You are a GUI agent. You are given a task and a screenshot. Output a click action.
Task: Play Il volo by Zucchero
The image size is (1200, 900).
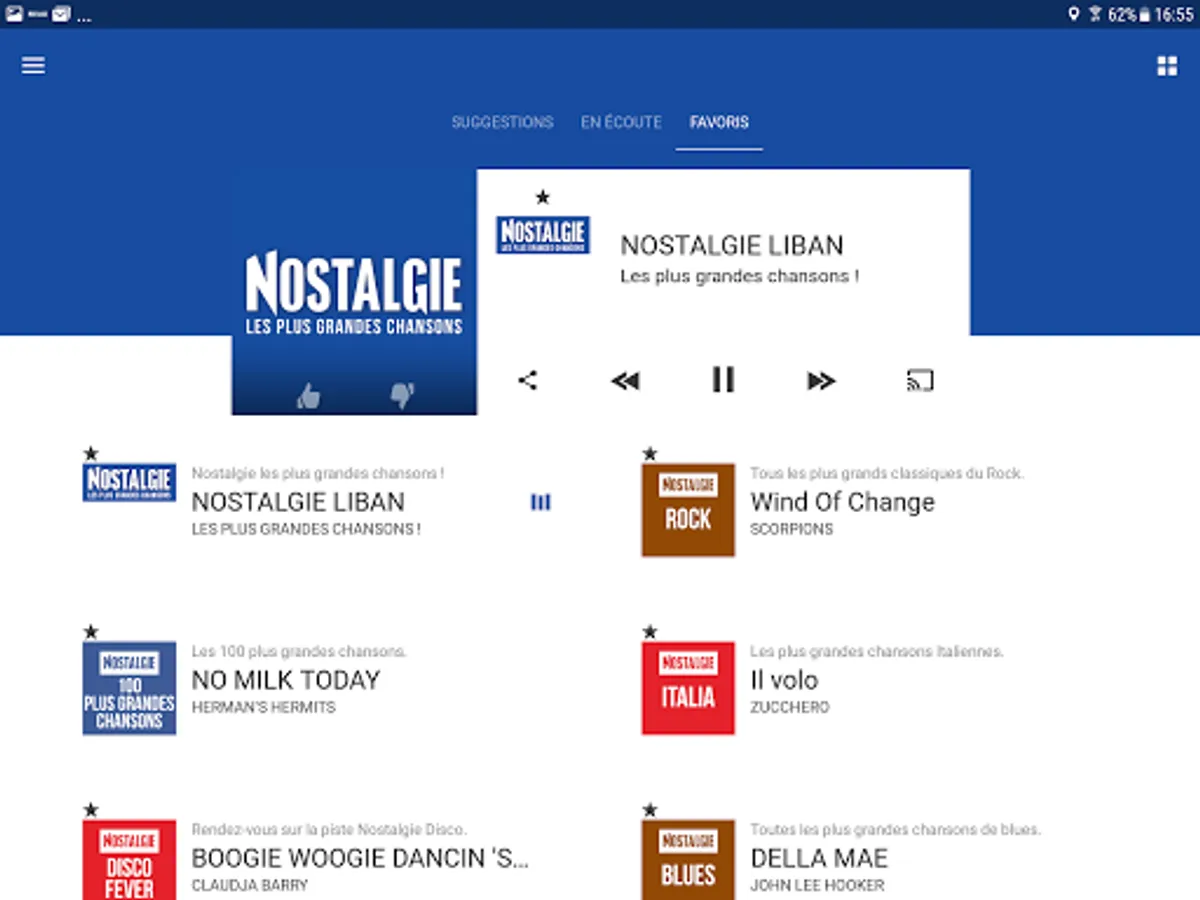click(784, 680)
